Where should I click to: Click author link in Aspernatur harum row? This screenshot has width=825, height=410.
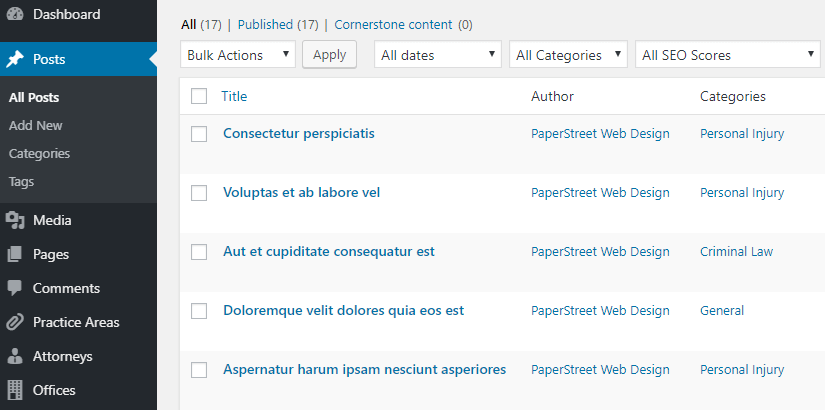pyautogui.click(x=600, y=369)
